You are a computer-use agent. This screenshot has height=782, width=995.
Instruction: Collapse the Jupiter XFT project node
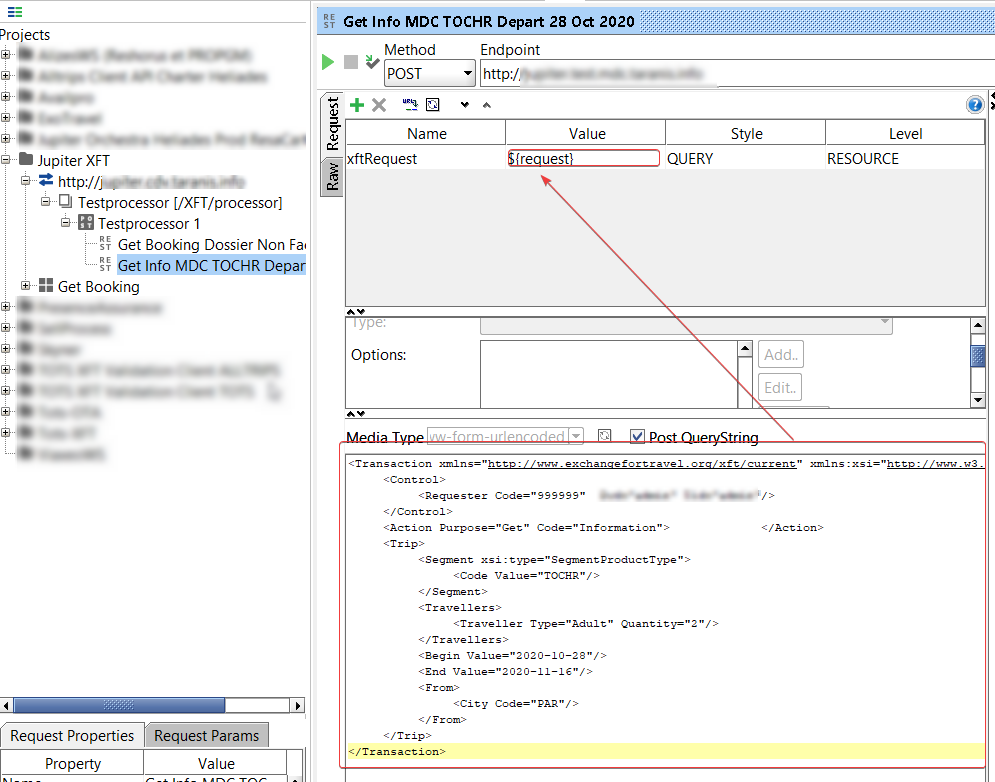[7, 160]
